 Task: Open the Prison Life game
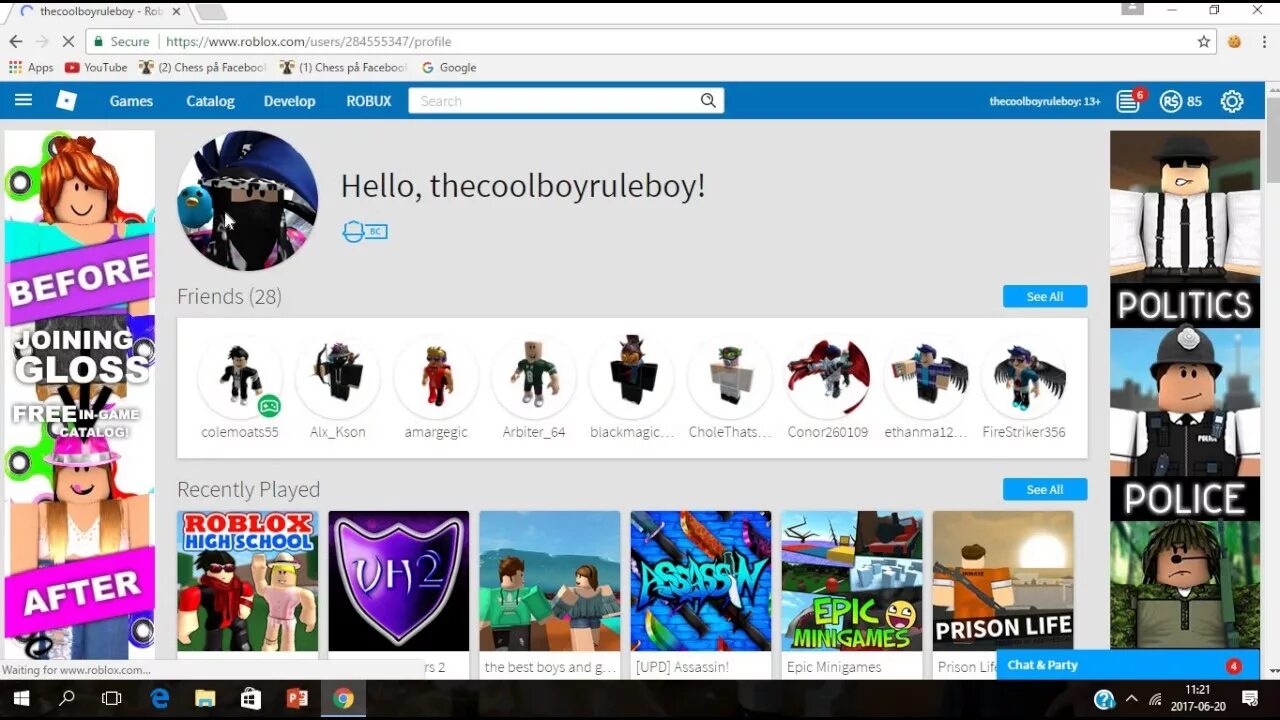click(x=1003, y=581)
